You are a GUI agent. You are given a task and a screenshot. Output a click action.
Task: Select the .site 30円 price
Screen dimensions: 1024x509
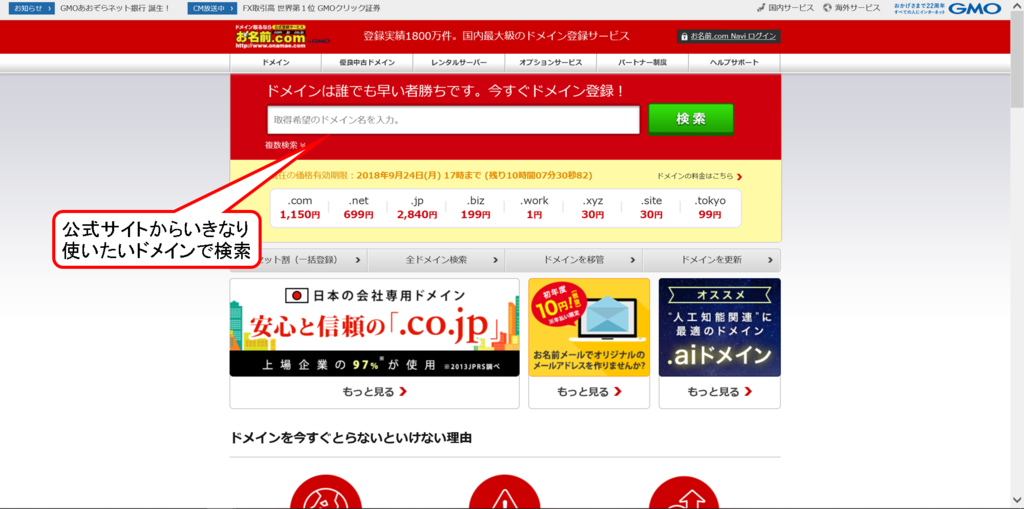[651, 208]
